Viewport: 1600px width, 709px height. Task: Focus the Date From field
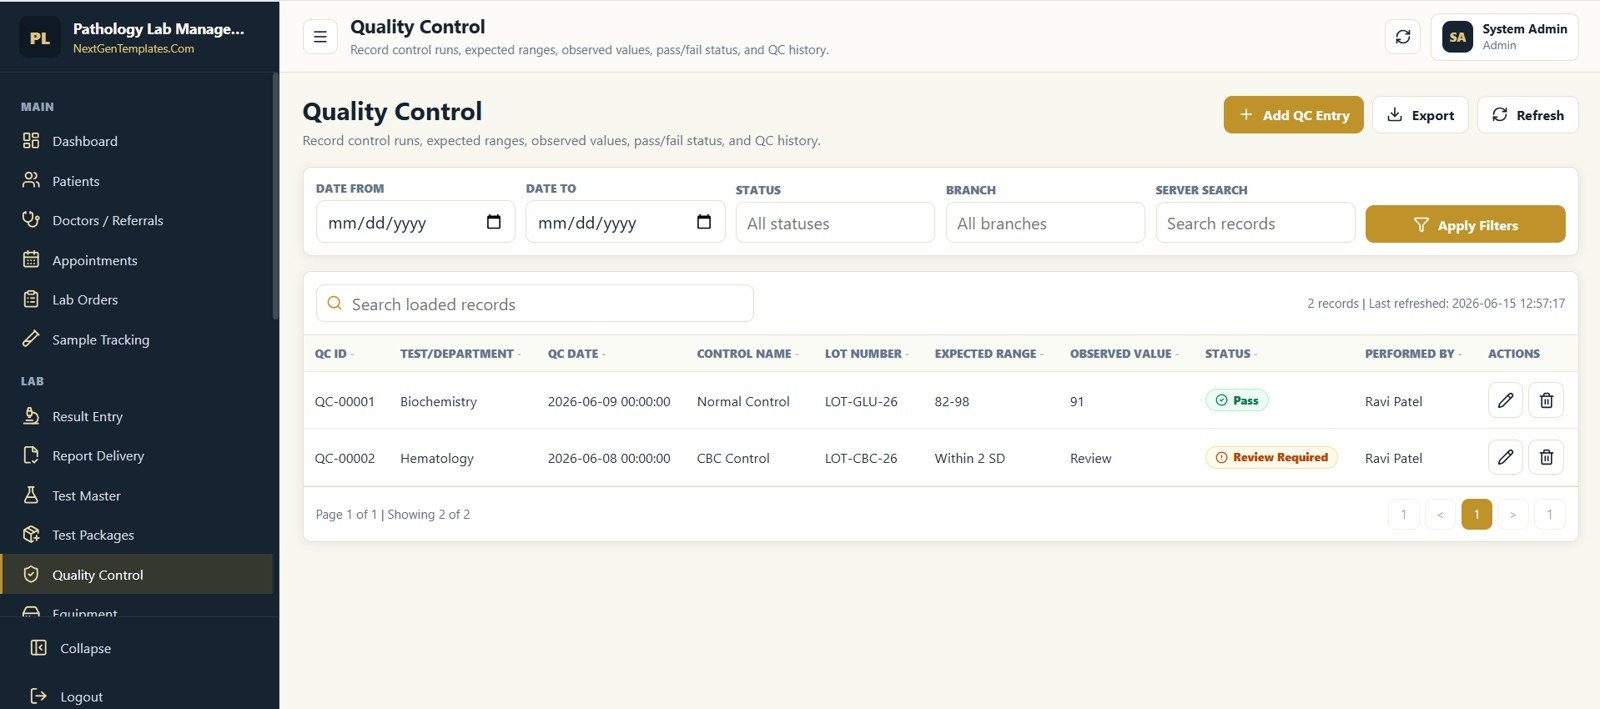pyautogui.click(x=415, y=222)
